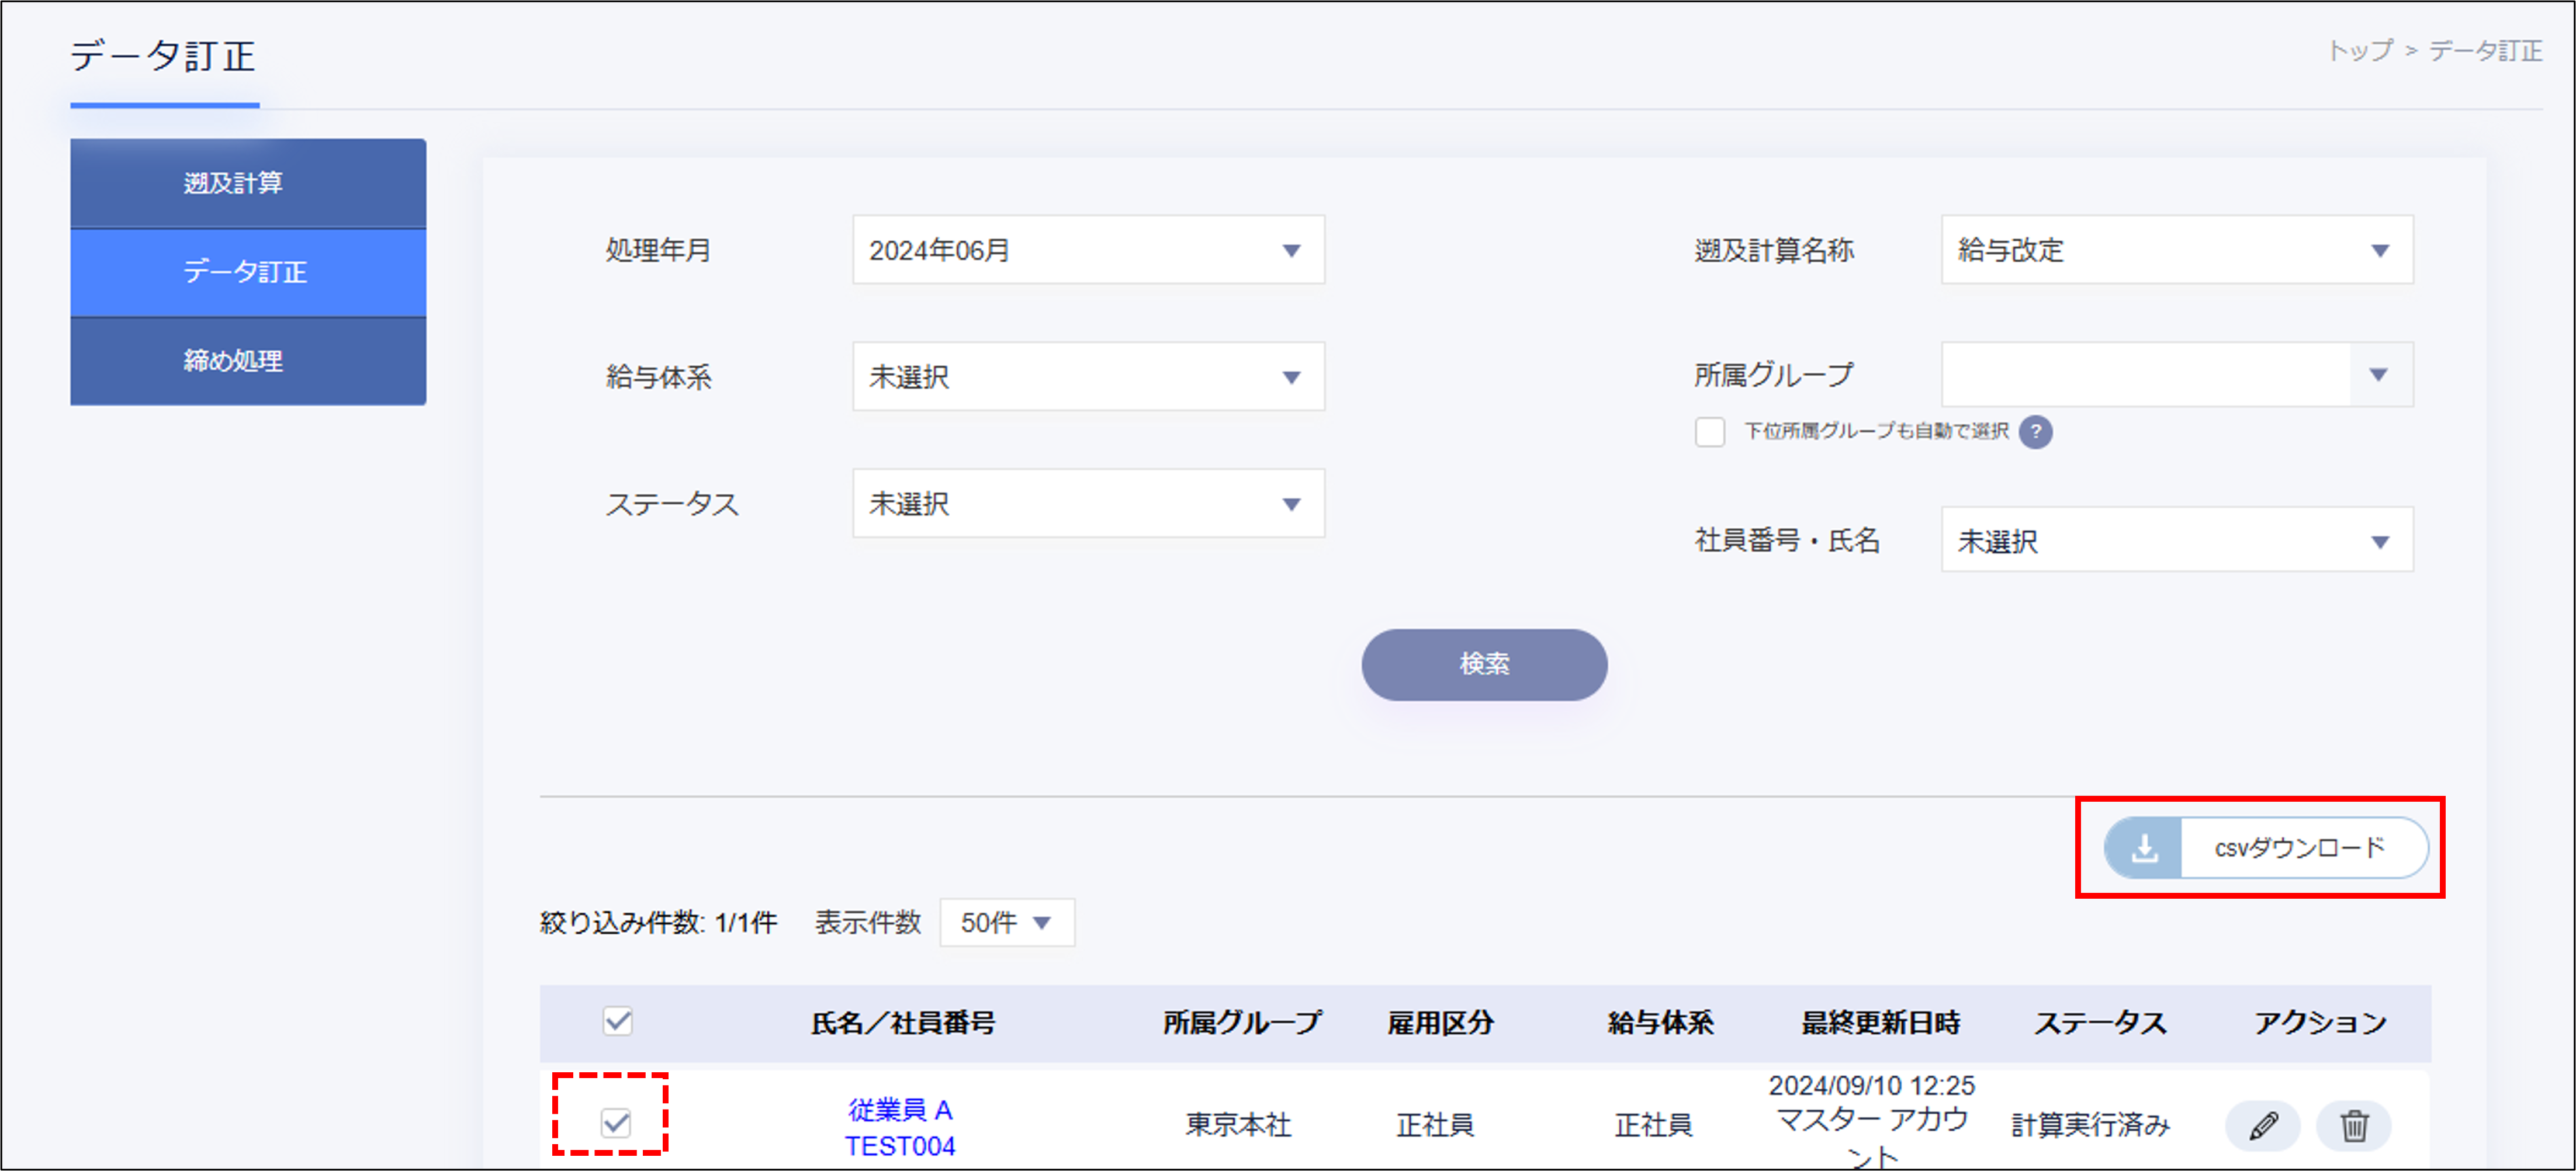Open the 社員番号・氏名 dropdown
Image resolution: width=2576 pixels, height=1171 pixels.
click(x=2174, y=540)
